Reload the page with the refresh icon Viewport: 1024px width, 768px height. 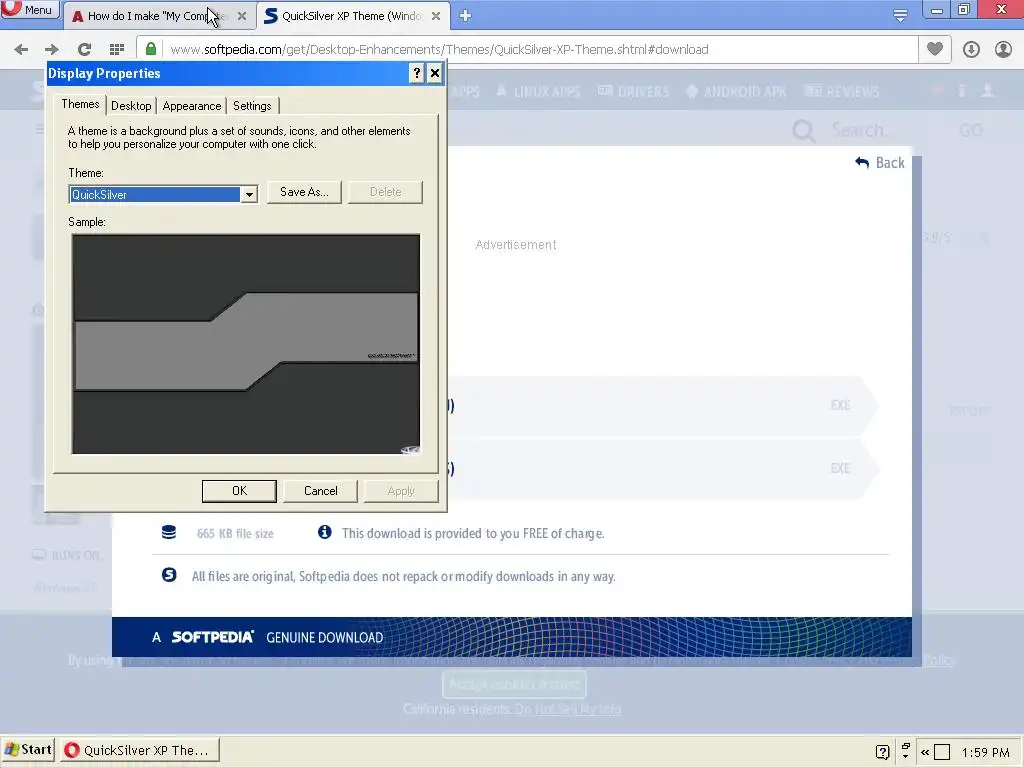point(84,50)
